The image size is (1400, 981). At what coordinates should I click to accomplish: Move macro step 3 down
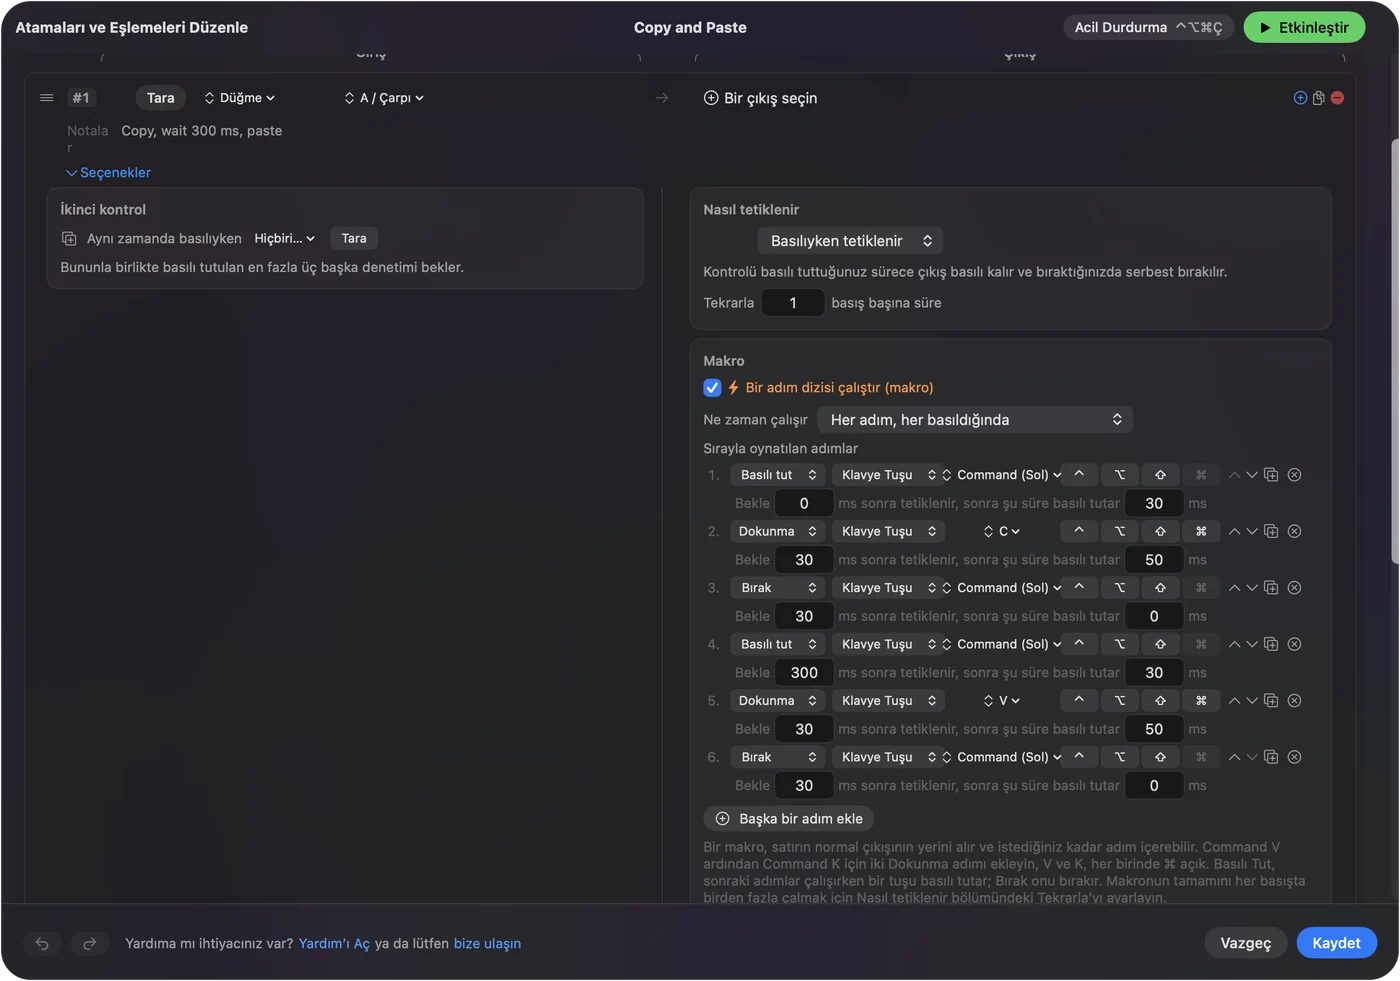point(1252,588)
